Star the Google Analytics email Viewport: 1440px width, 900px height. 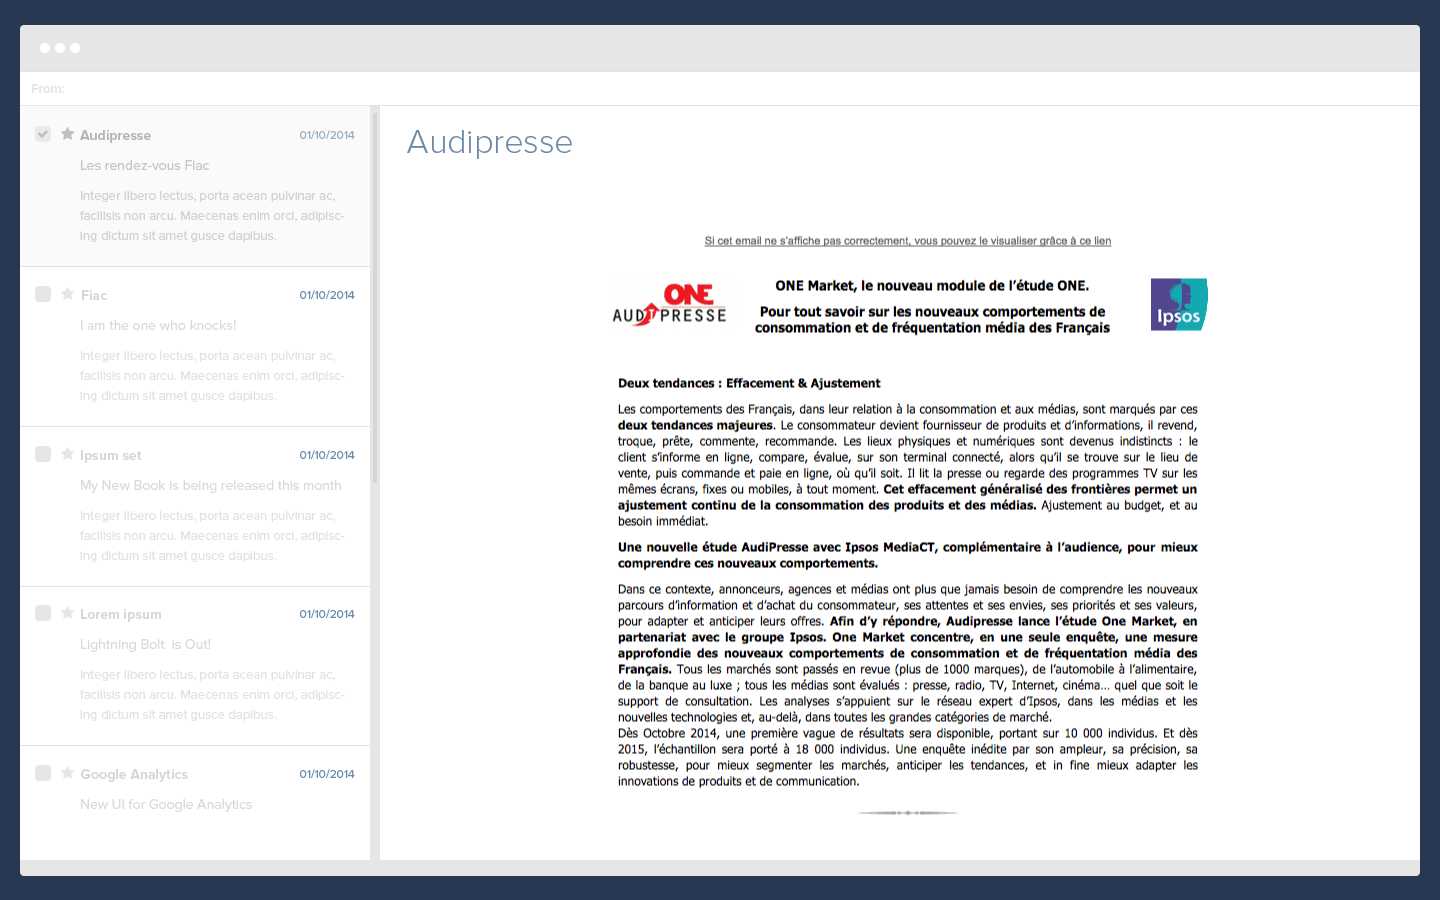coord(67,773)
